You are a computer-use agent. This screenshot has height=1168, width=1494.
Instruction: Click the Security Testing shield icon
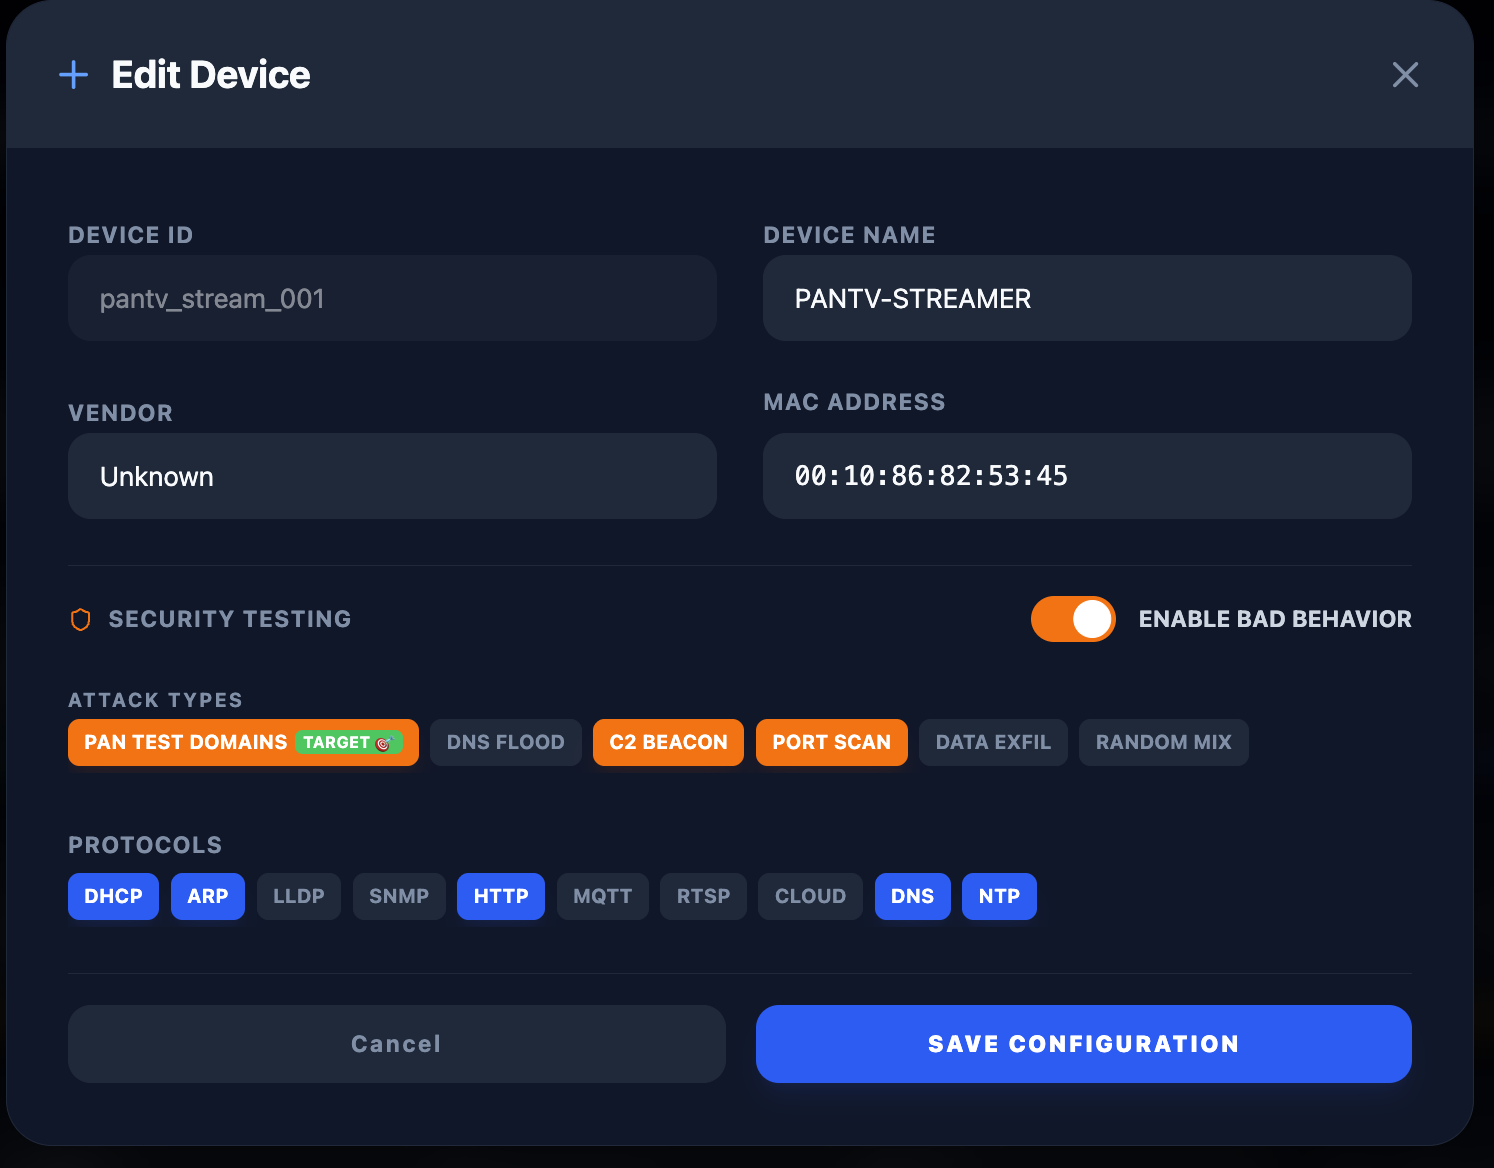click(81, 620)
